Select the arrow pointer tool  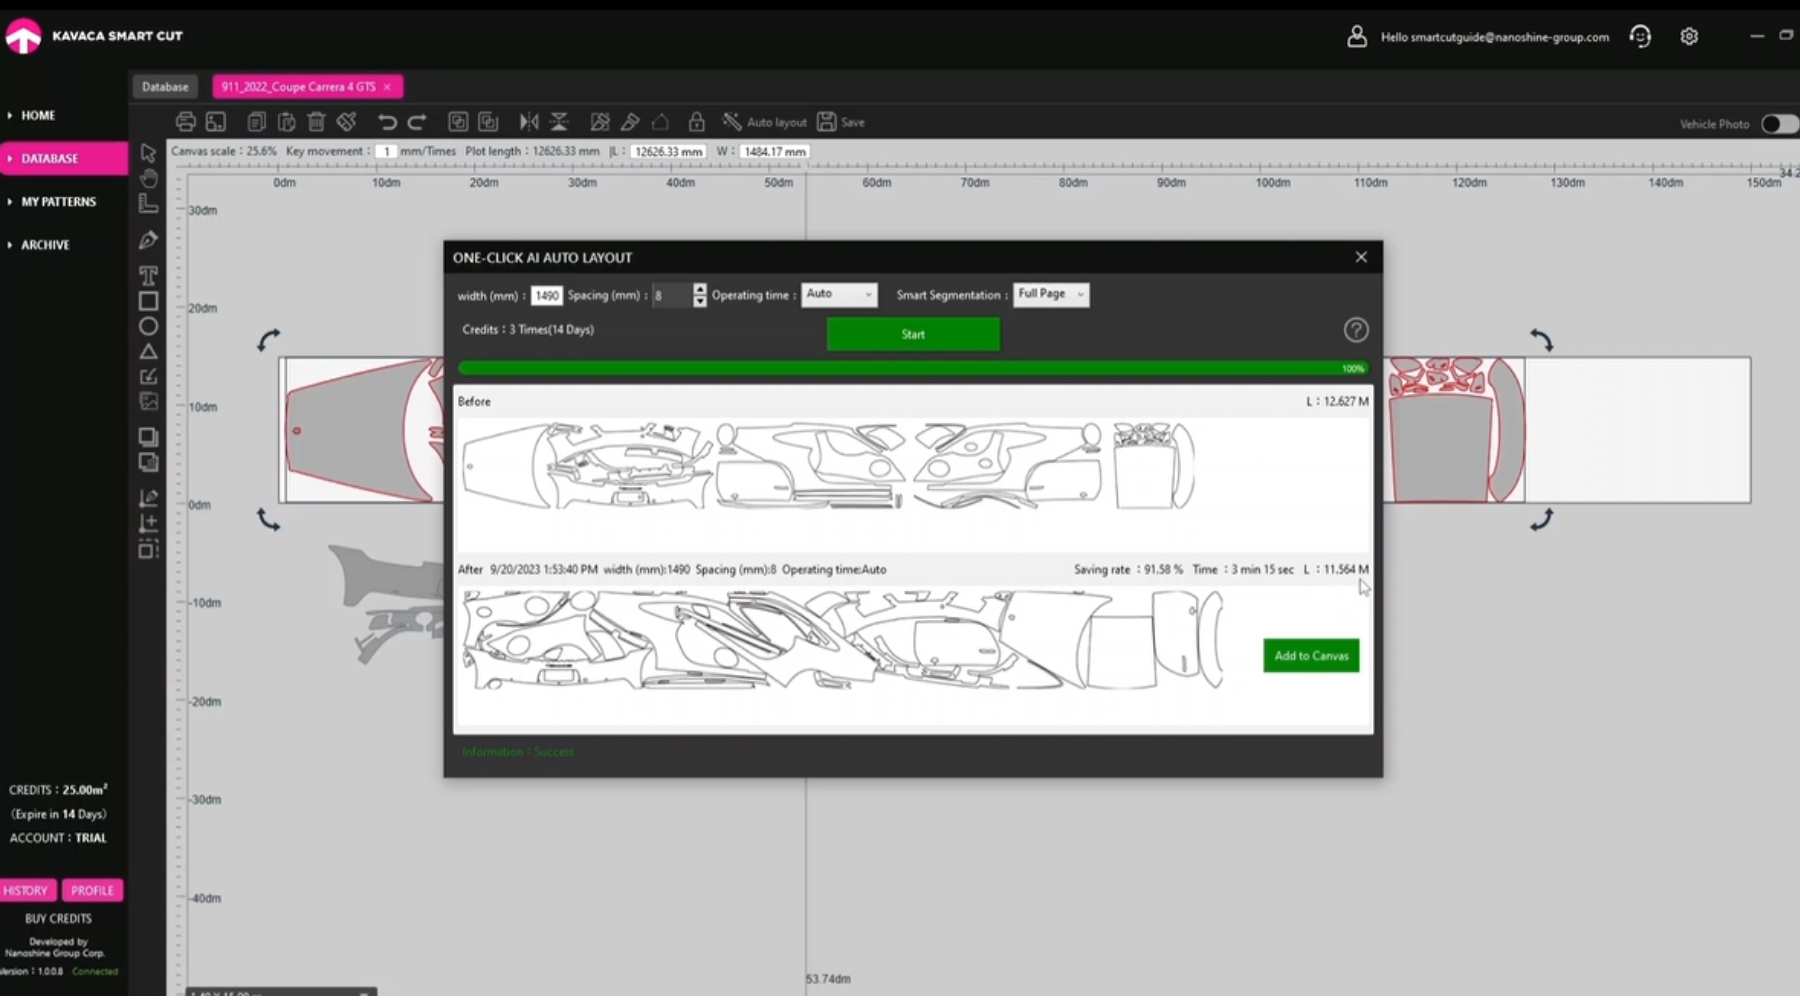(148, 153)
